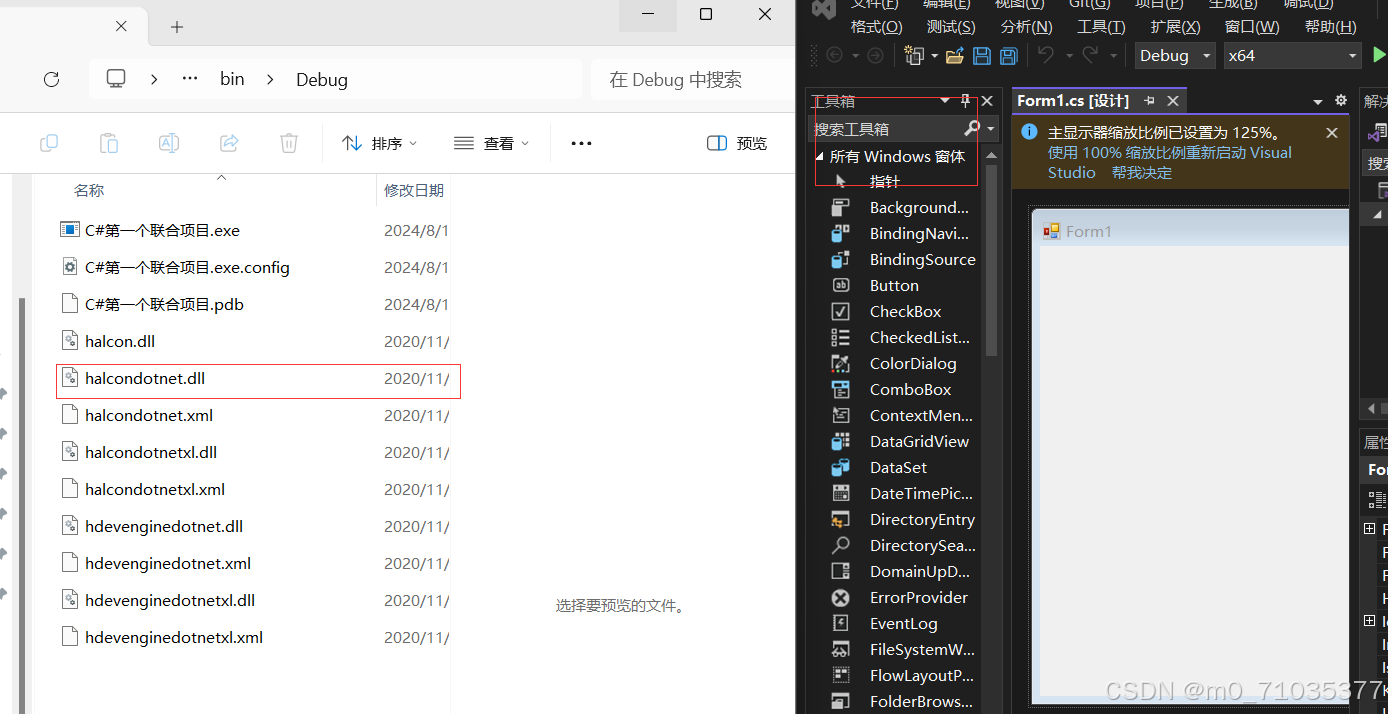This screenshot has height=714, width=1388.
Task: Click the Delete trash icon in Explorer
Action: click(289, 143)
